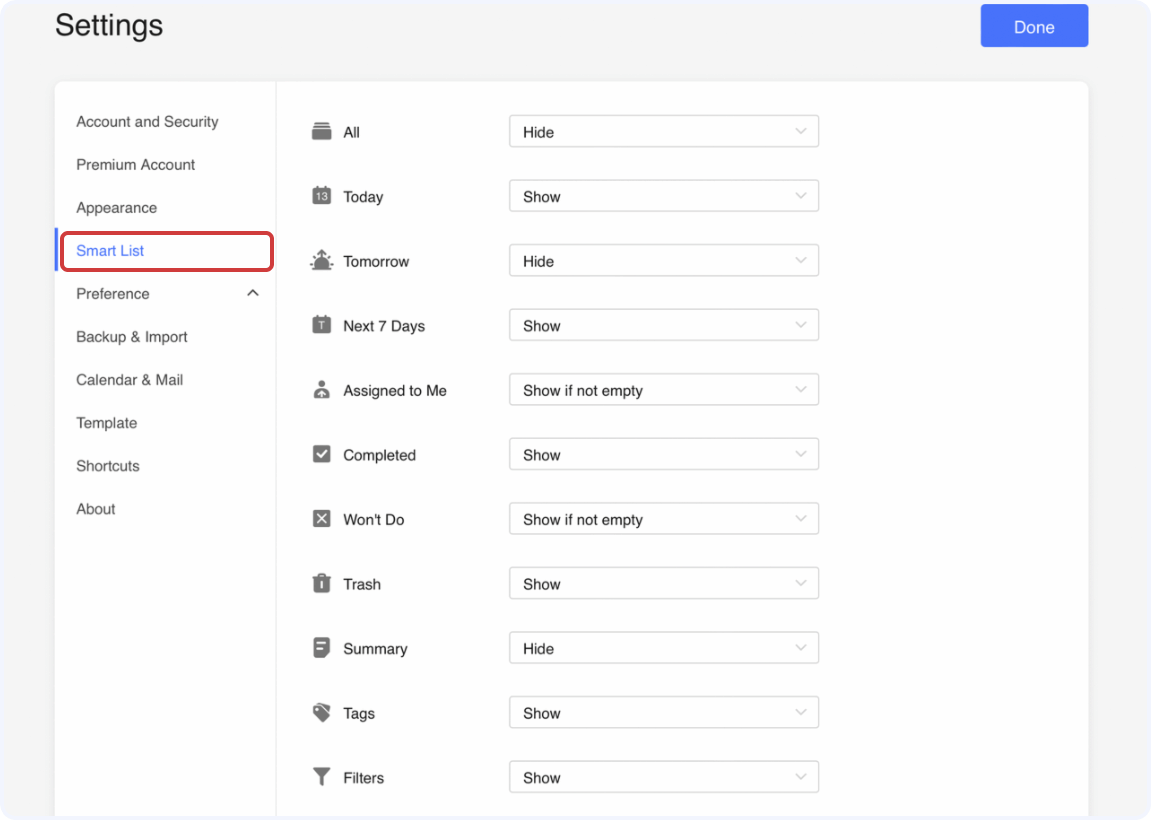Open Account and Security settings
1151x820 pixels.
[146, 121]
